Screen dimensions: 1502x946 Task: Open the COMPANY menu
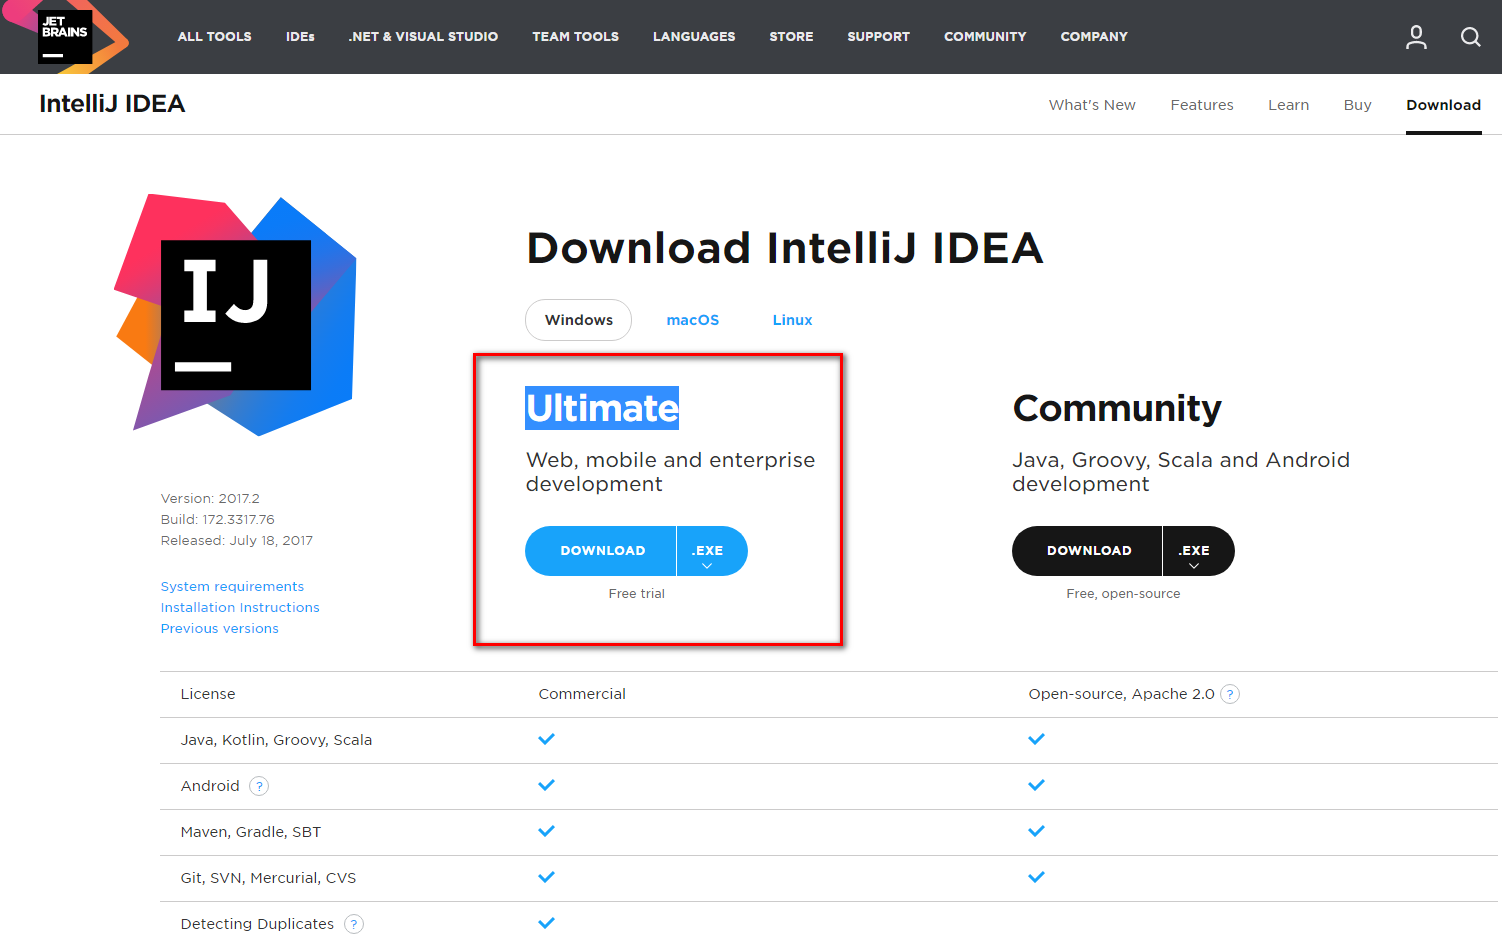(1094, 37)
